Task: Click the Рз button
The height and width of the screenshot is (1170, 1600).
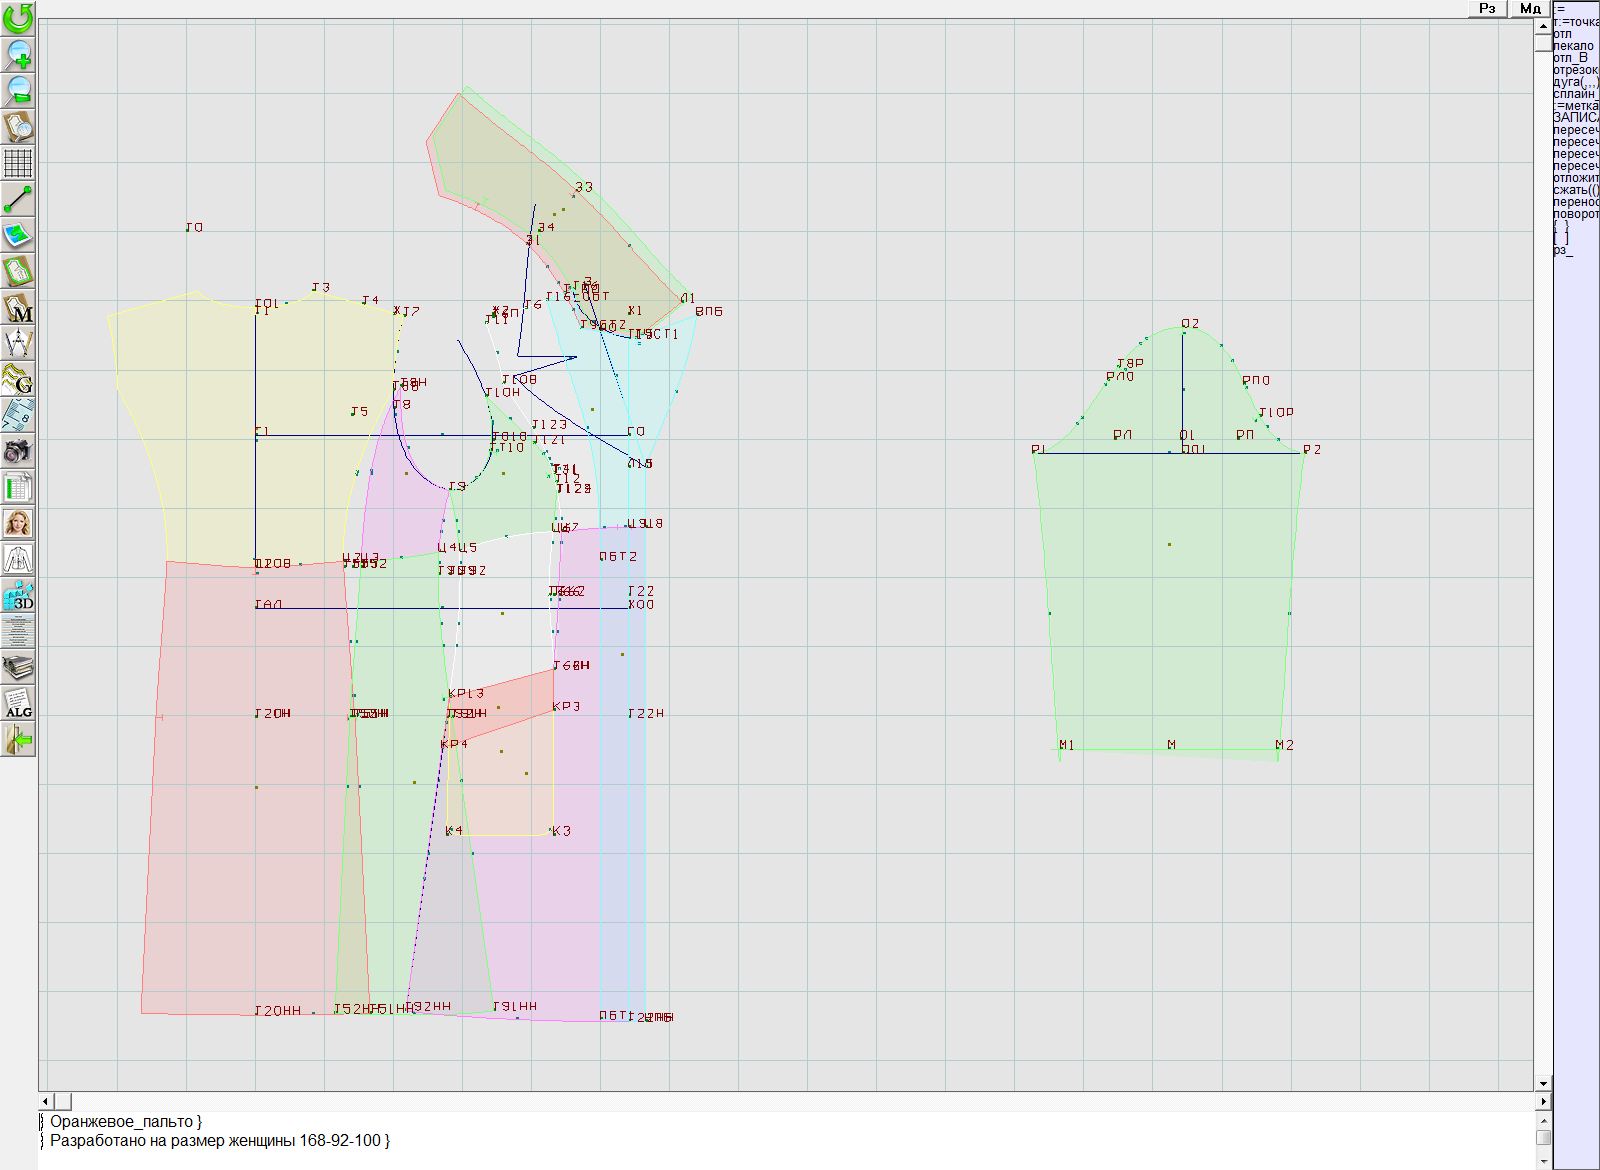Action: click(1487, 8)
